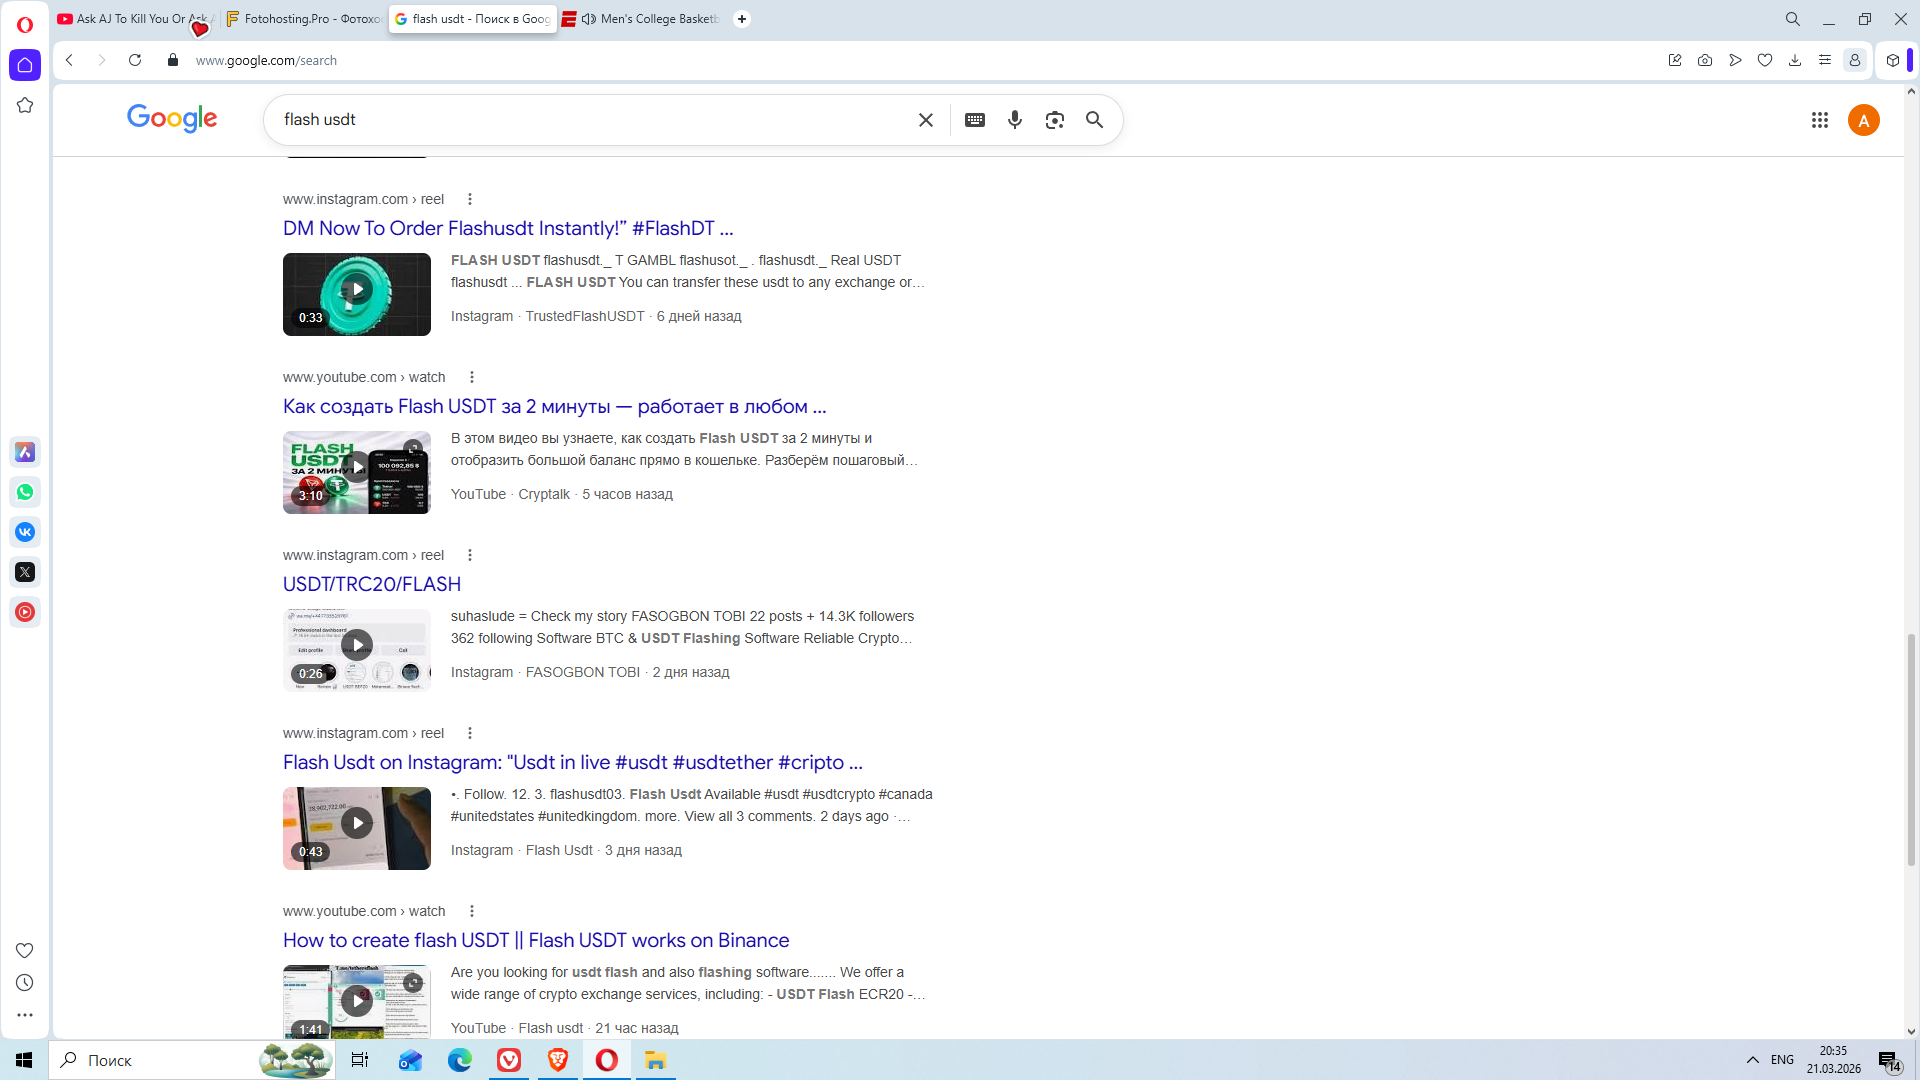1920x1080 pixels.
Task: Open 'How to create flash USDT' link
Action: point(536,940)
